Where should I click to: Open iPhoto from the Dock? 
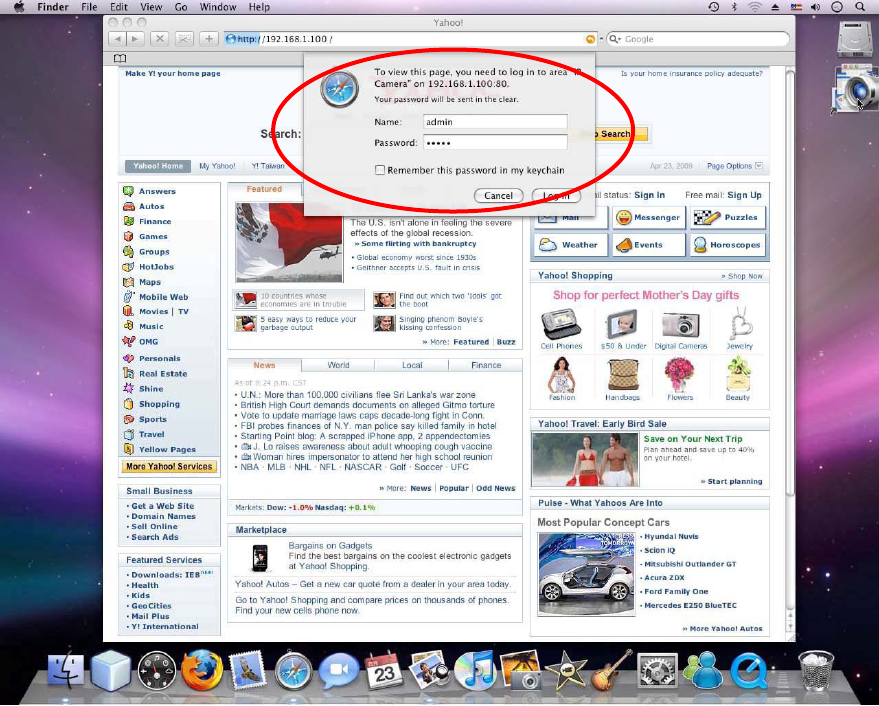tap(520, 670)
